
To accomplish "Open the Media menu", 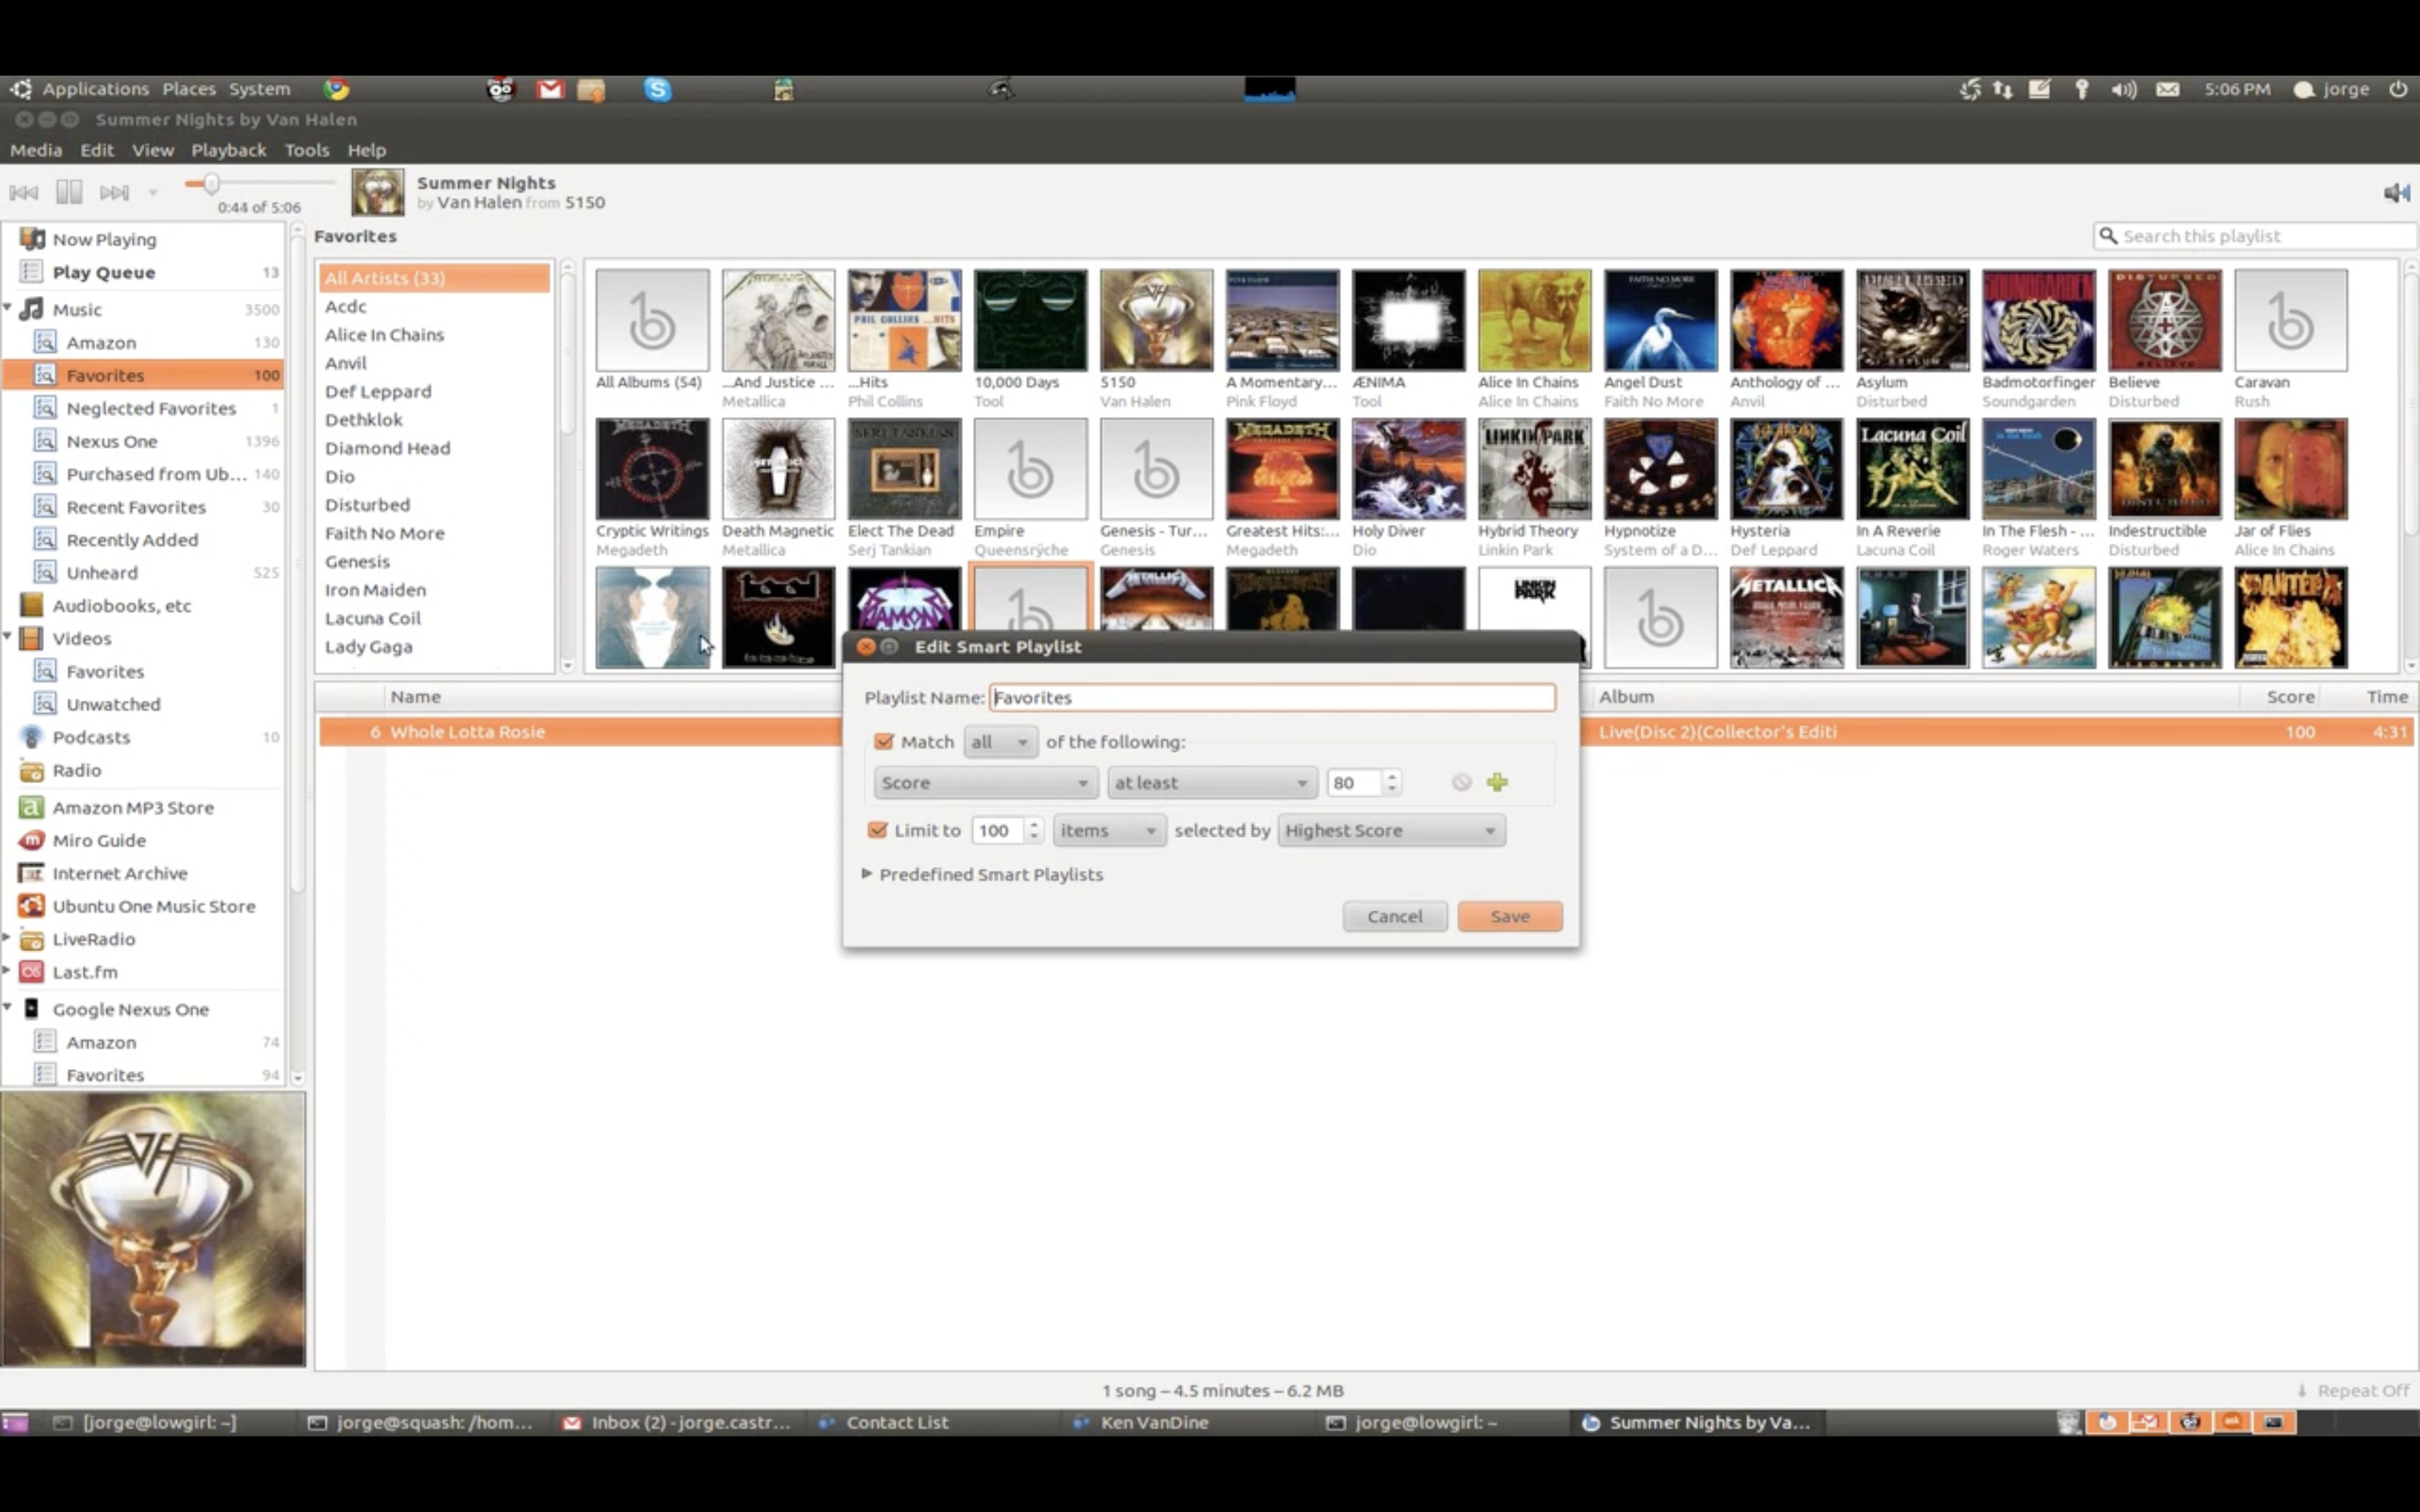I will pyautogui.click(x=36, y=150).
